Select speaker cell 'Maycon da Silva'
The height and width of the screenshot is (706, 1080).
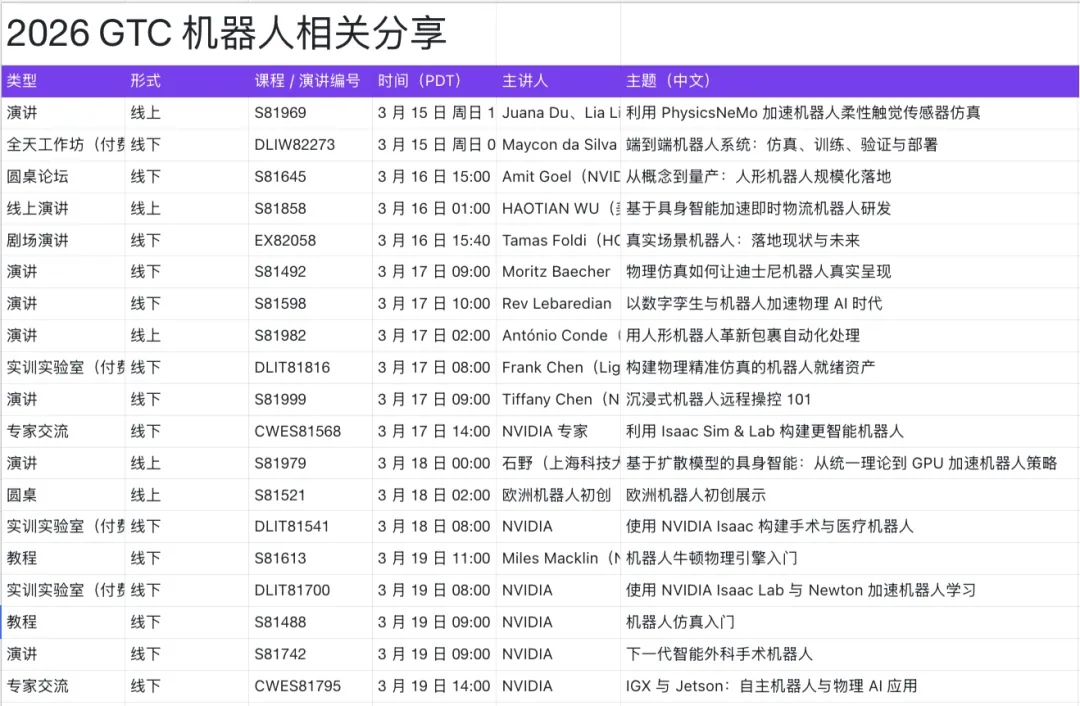tap(559, 145)
